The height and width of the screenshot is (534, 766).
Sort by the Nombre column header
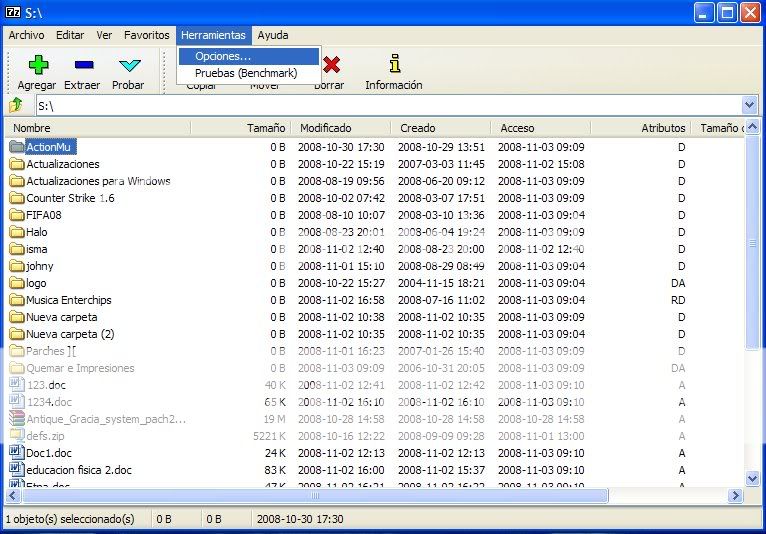click(x=97, y=128)
